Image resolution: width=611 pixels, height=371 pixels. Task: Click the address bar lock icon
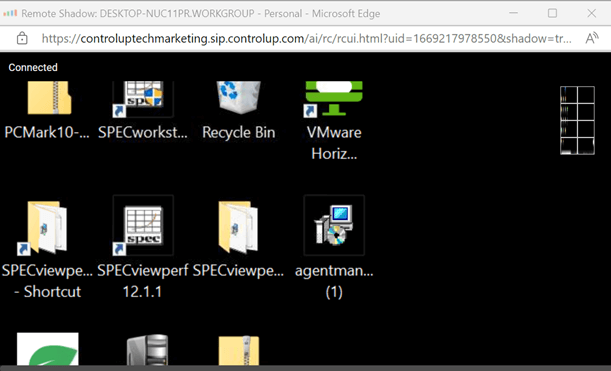point(22,39)
